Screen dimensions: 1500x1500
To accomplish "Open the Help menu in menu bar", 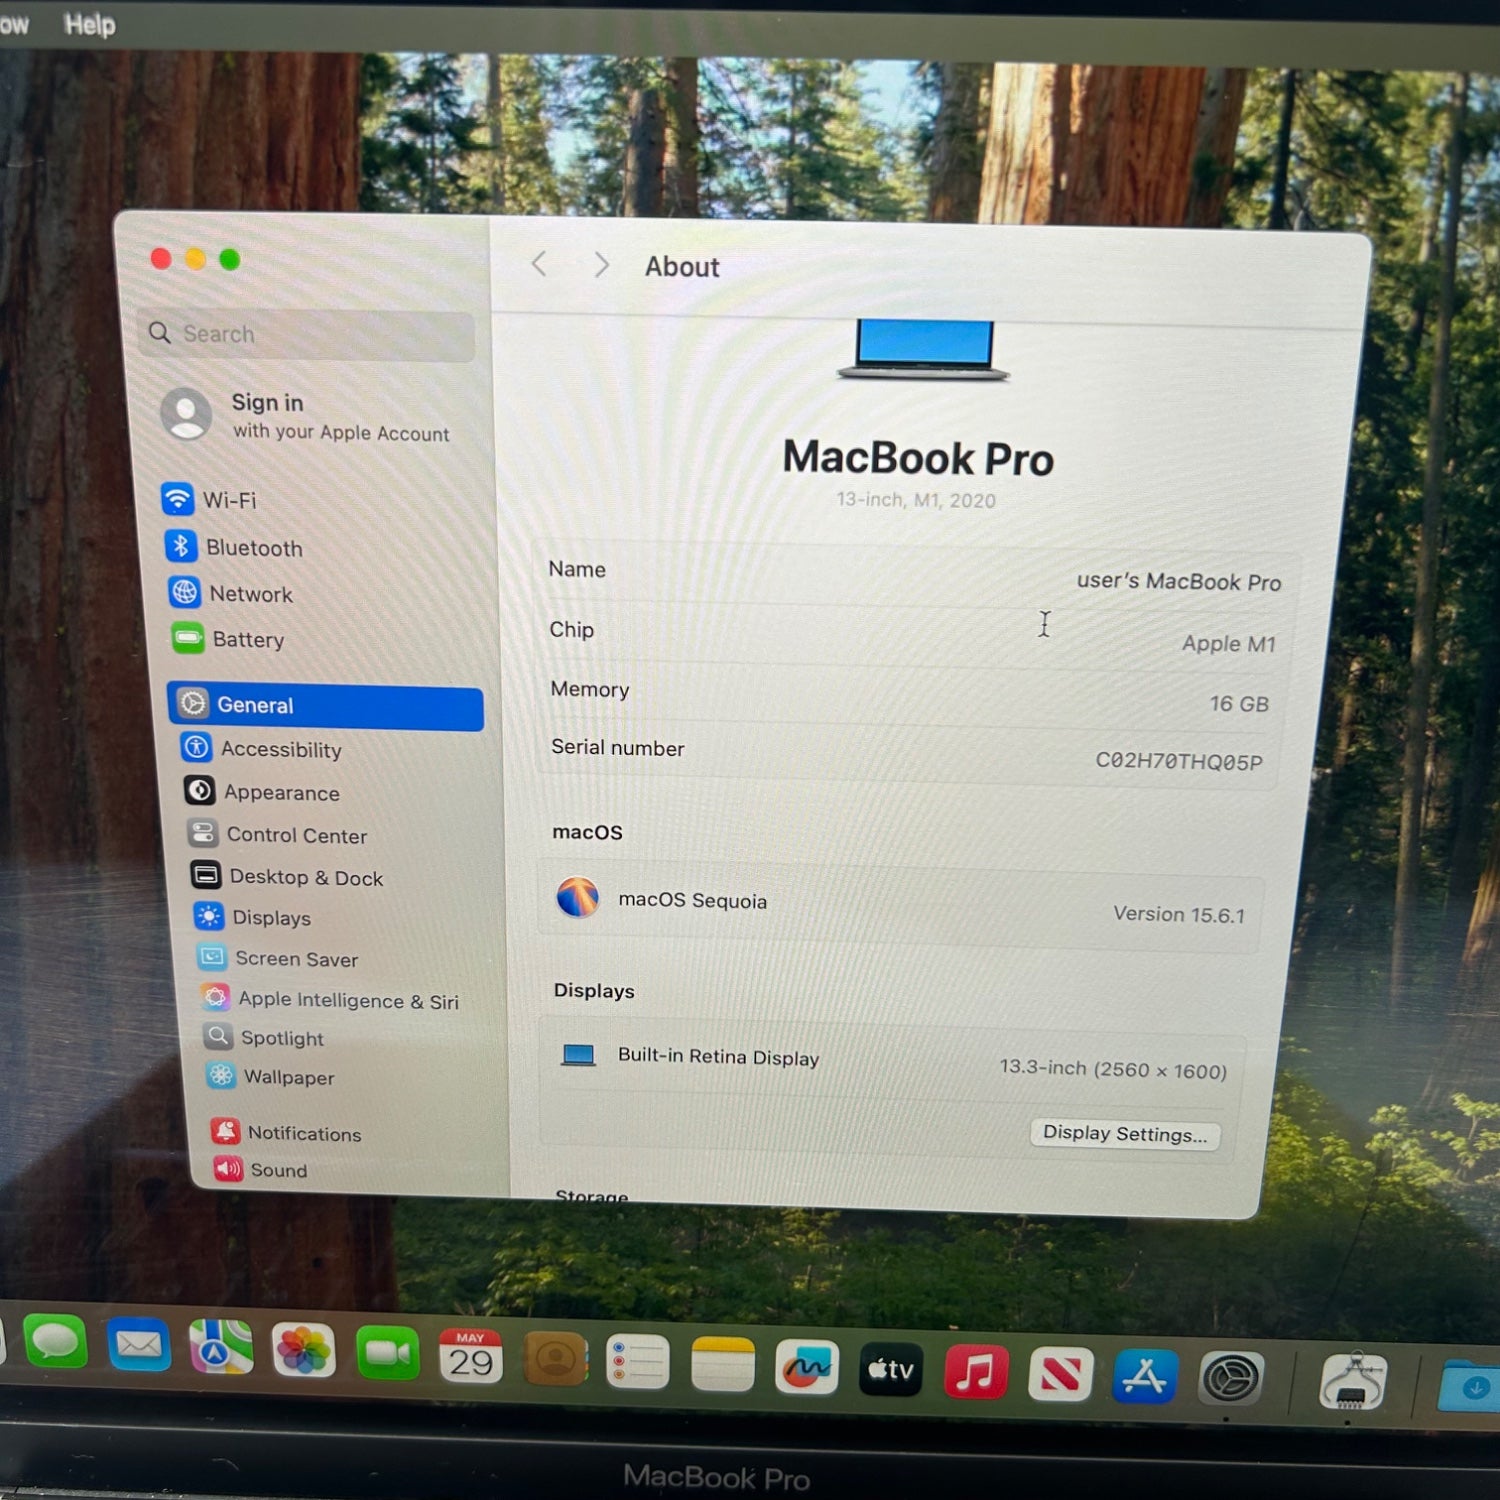I will tap(90, 24).
